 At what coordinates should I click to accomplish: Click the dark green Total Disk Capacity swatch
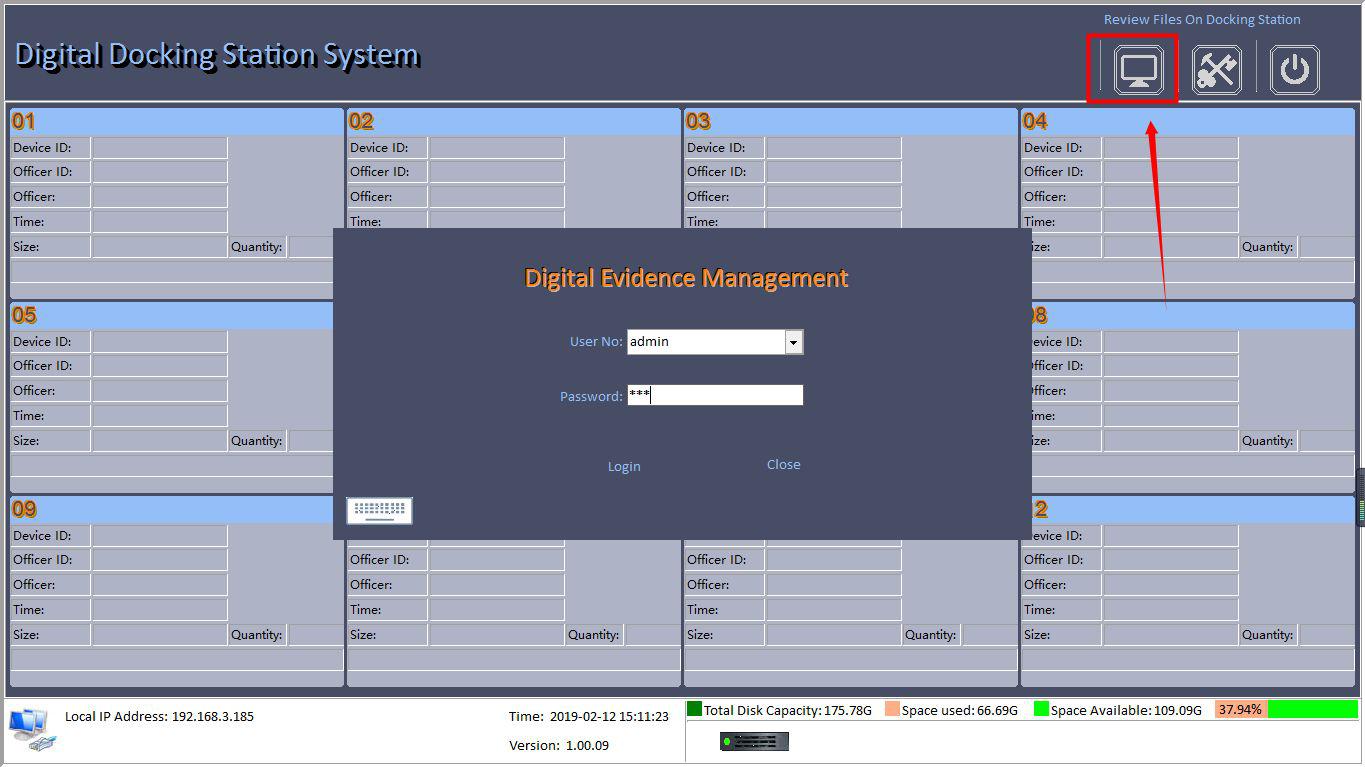pos(694,709)
